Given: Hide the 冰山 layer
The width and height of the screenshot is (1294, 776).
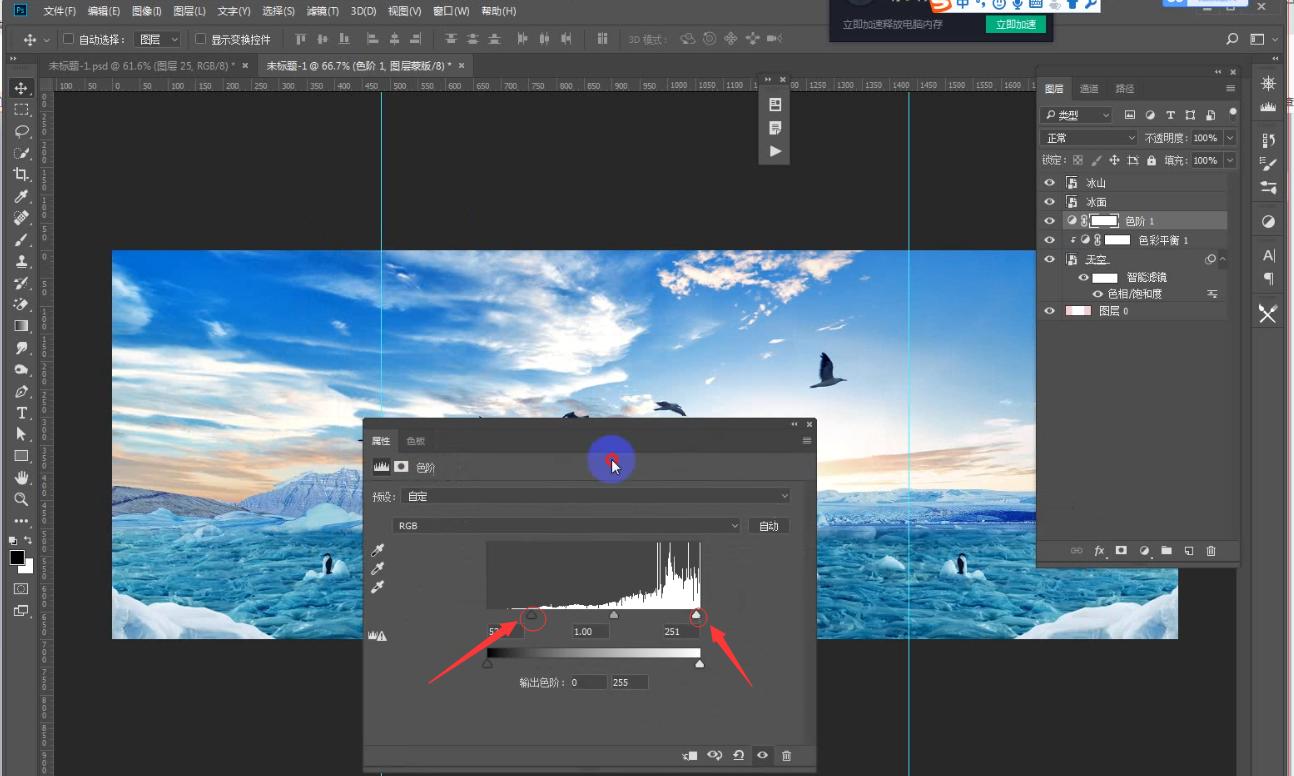Looking at the screenshot, I should (x=1049, y=183).
